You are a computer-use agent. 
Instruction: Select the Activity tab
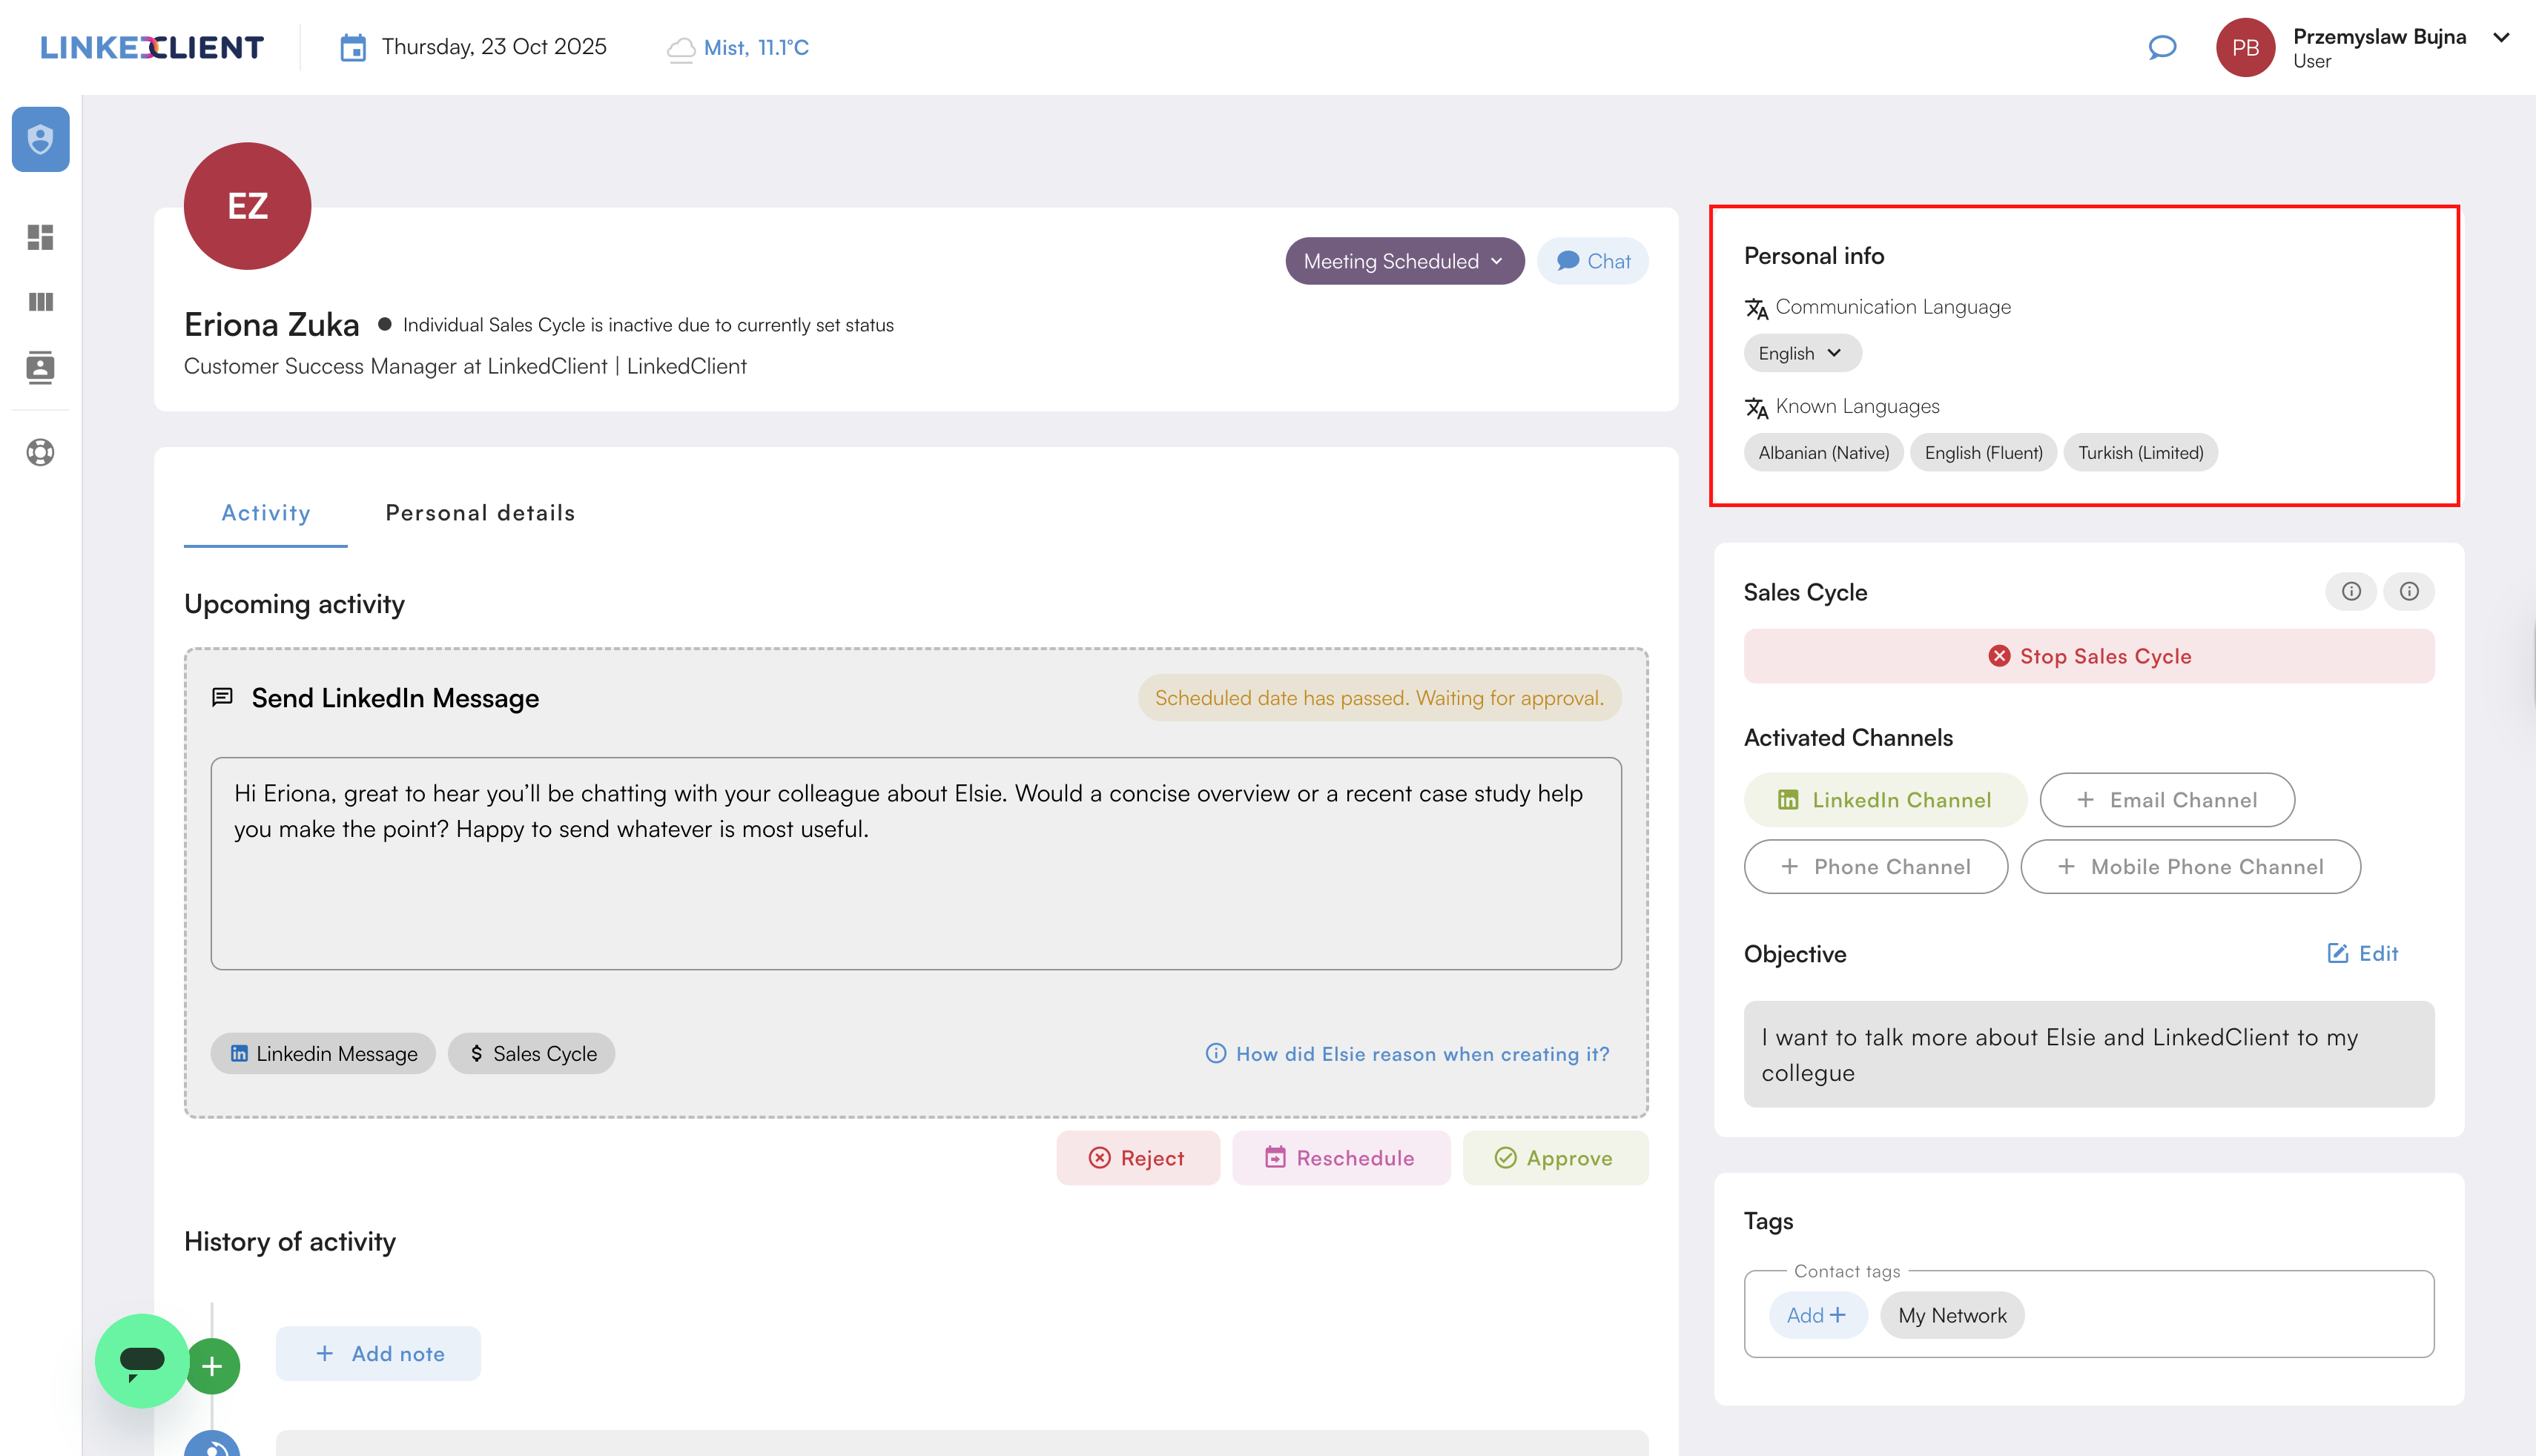[x=265, y=513]
